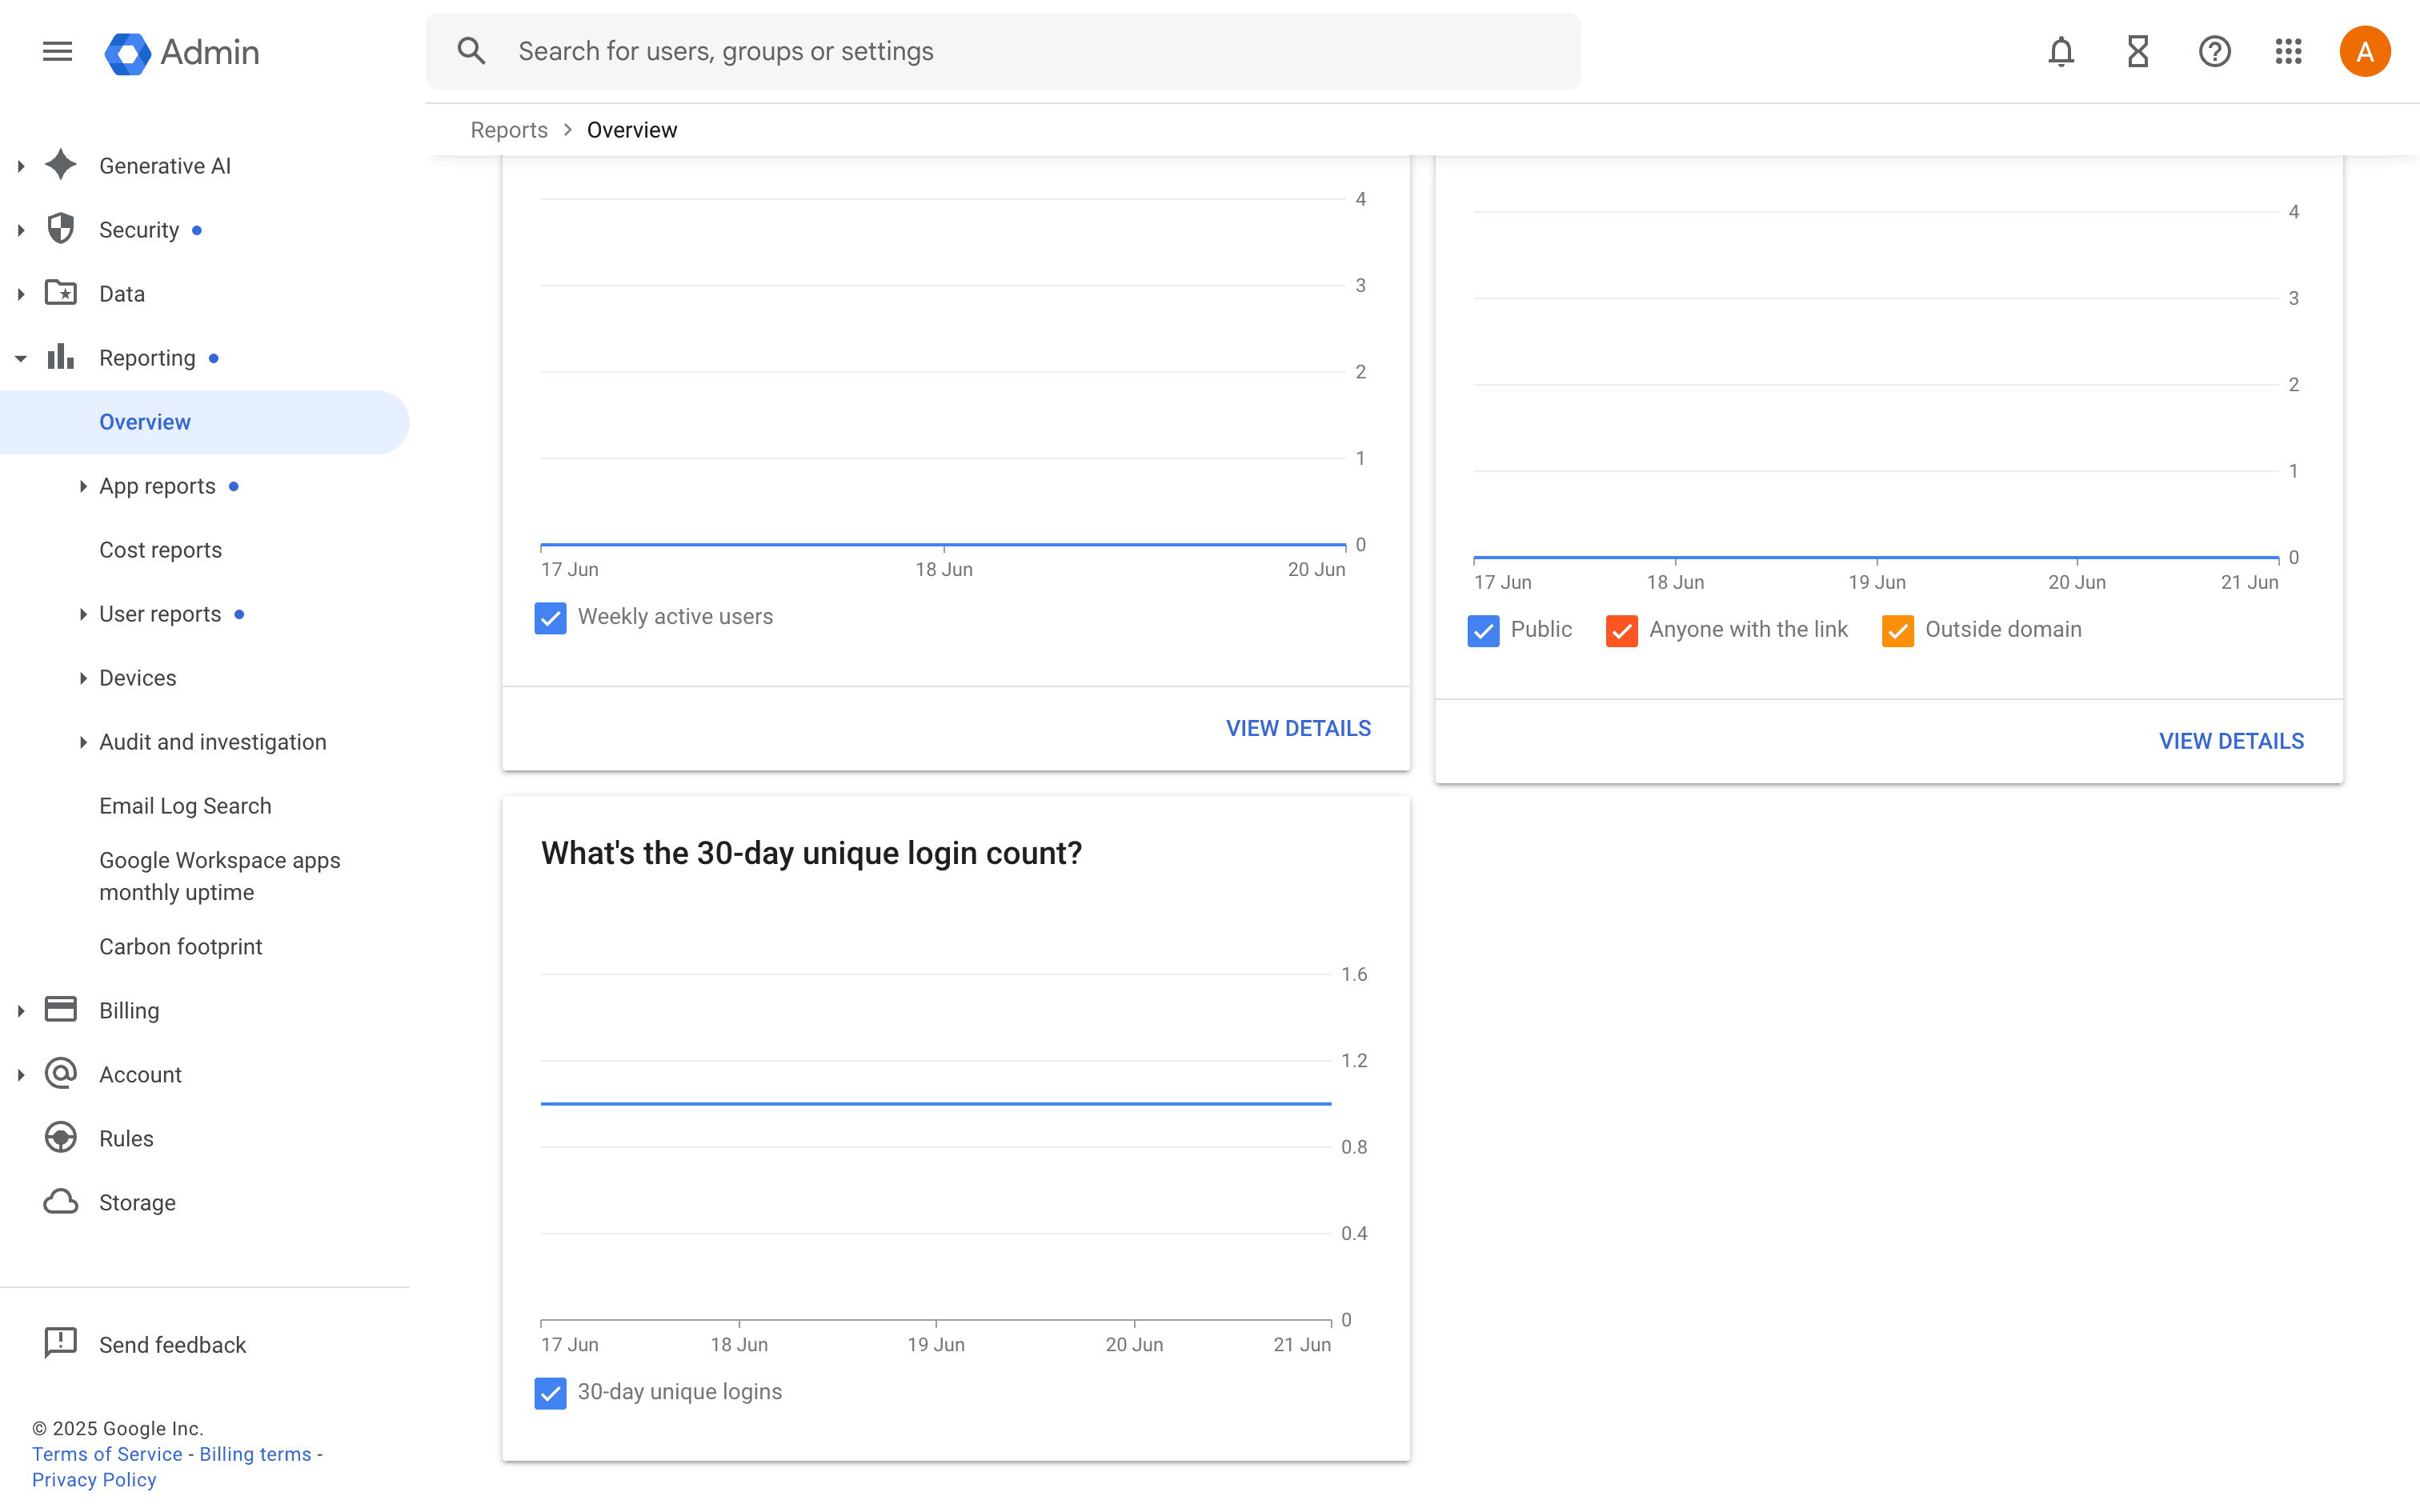Uncheck the Weekly active users checkbox
The height and width of the screenshot is (1512, 2420).
550,617
